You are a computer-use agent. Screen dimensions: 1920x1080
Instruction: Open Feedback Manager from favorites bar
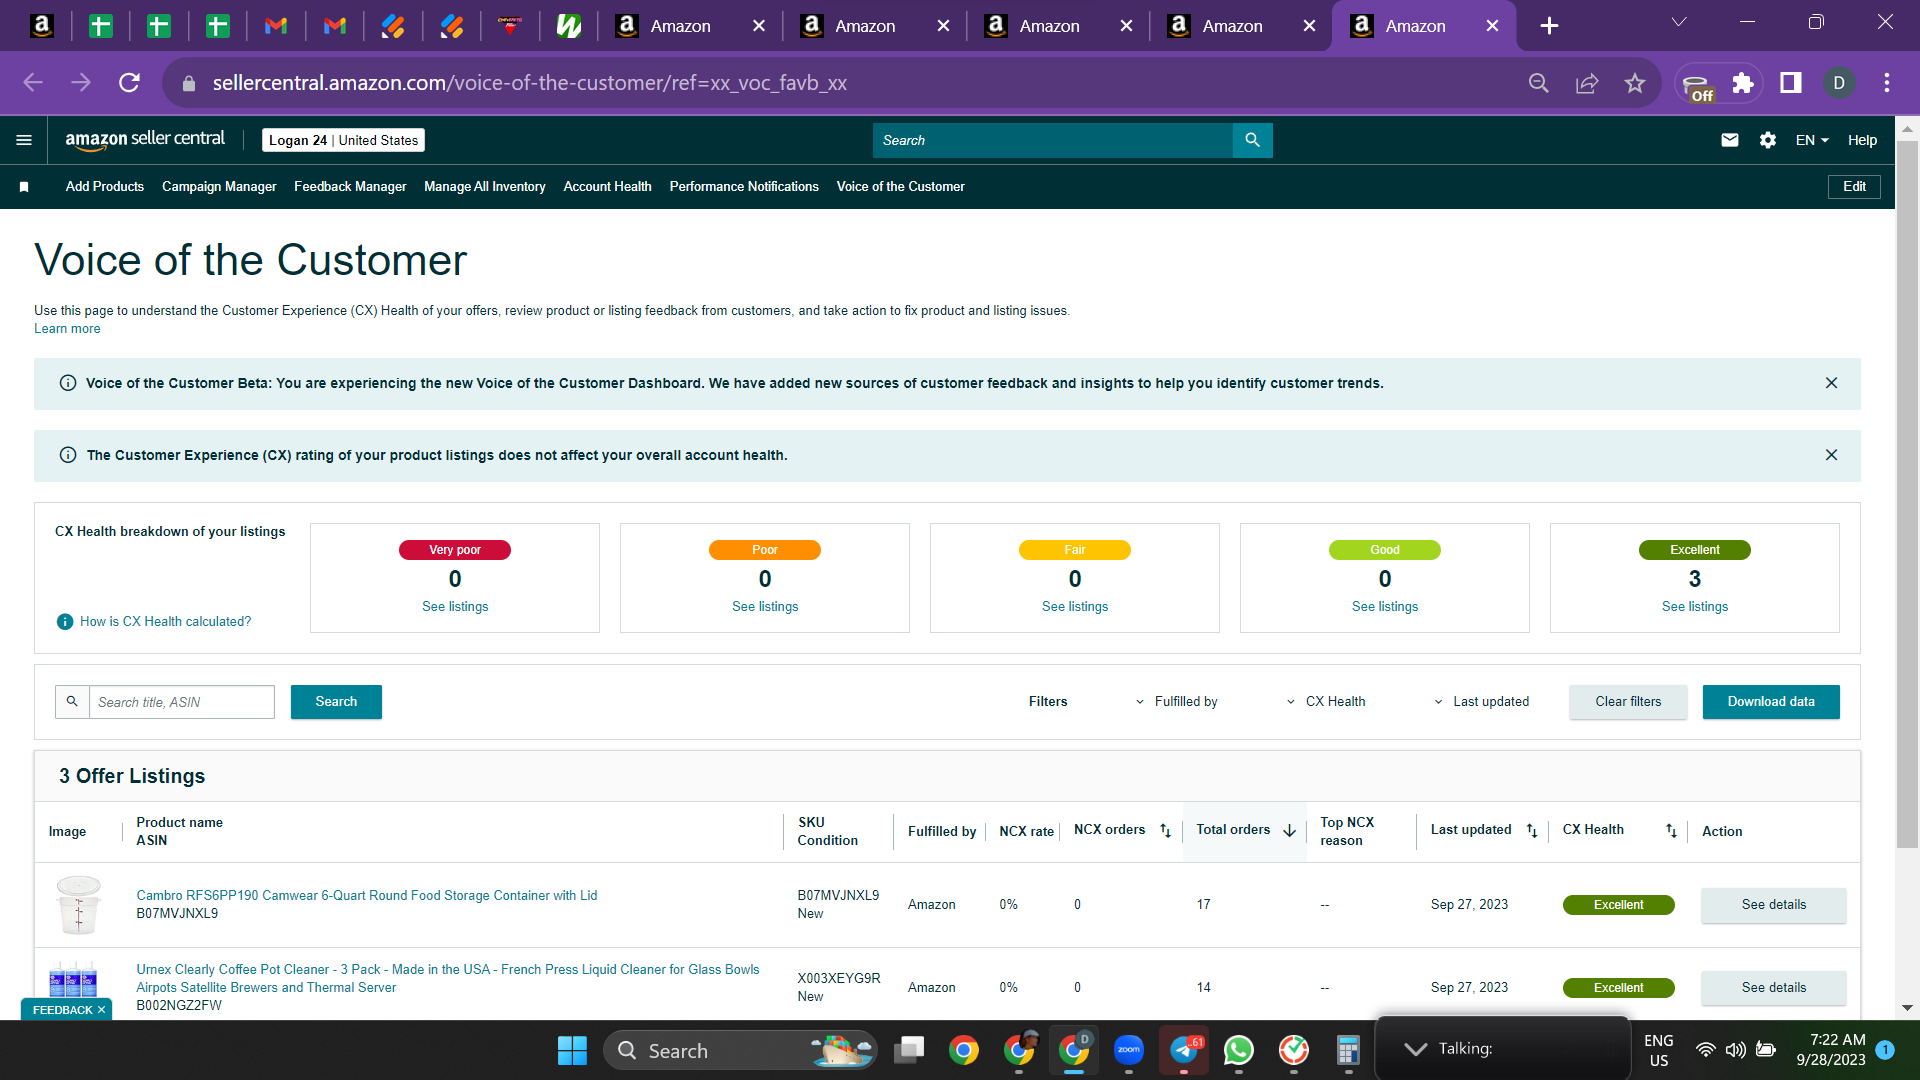pos(350,187)
